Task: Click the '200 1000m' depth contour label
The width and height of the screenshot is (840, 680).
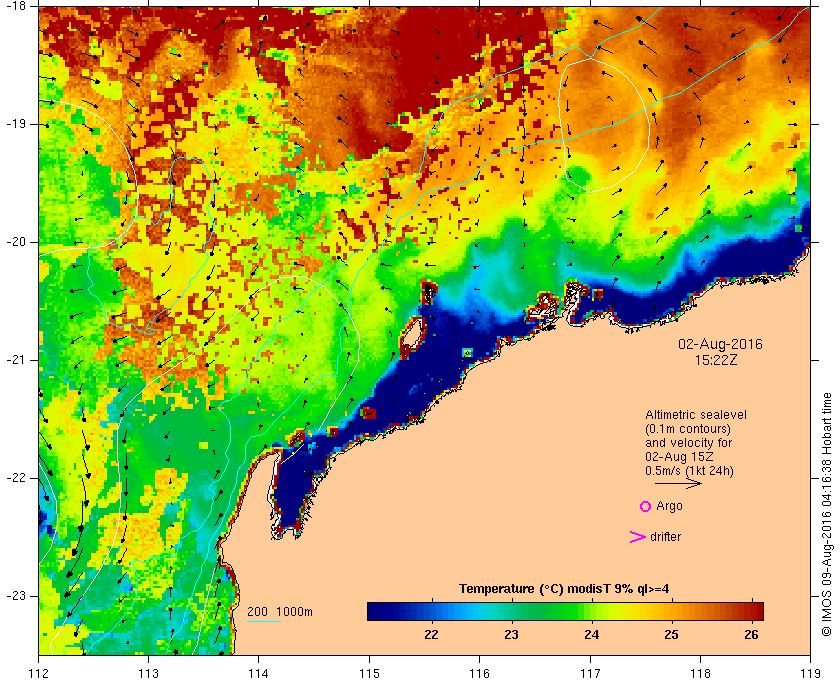Action: coord(280,612)
